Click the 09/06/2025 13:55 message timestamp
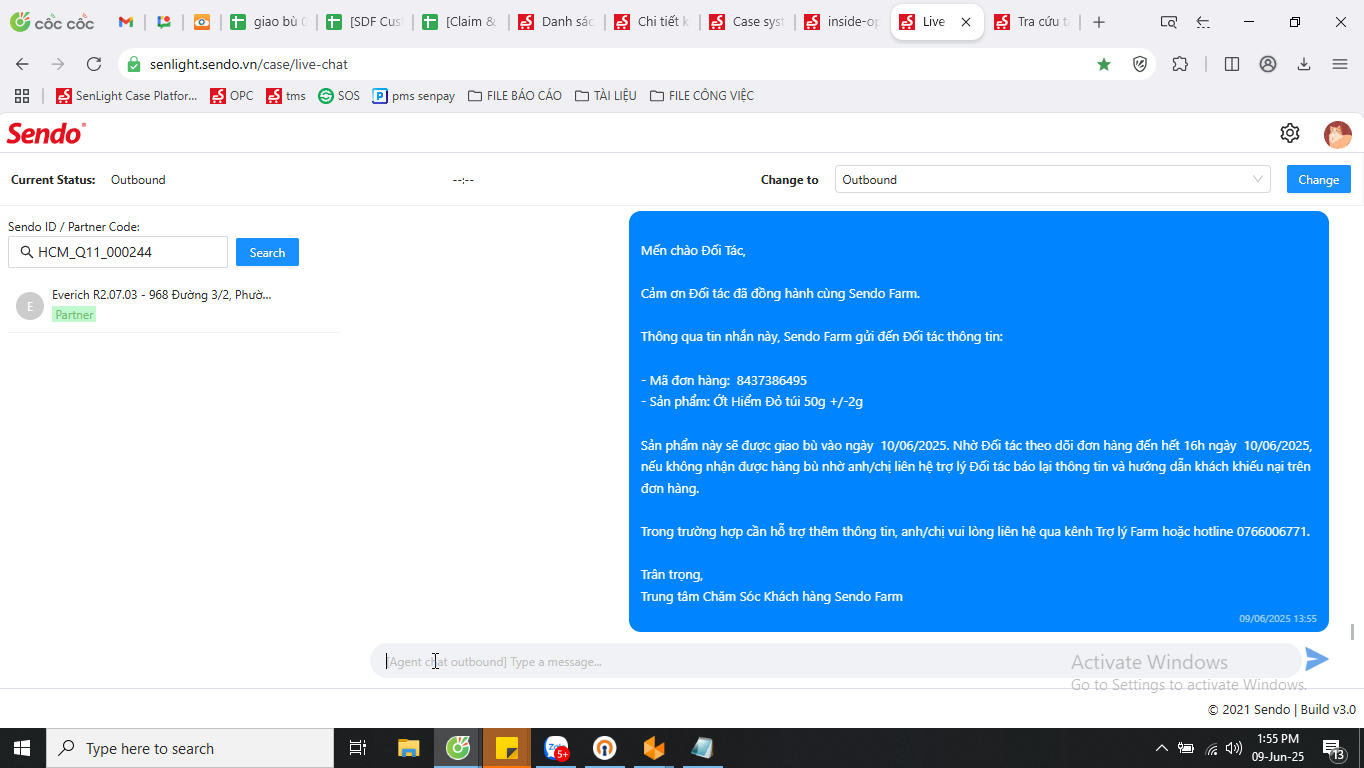This screenshot has width=1364, height=768. [x=1277, y=619]
